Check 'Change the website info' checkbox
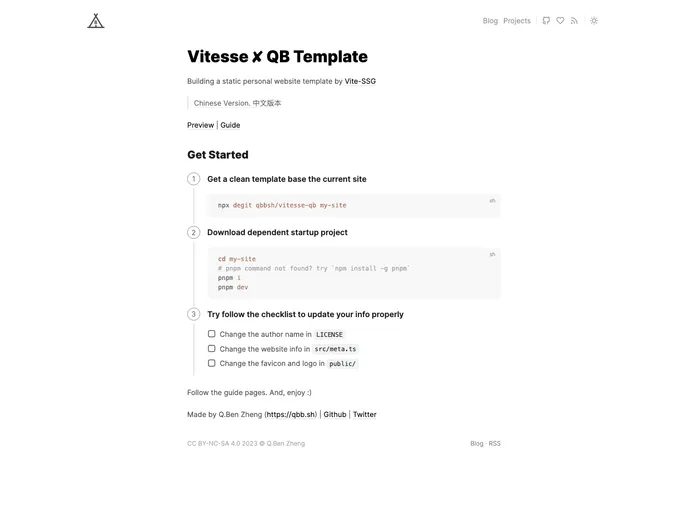Viewport: 688px width, 512px height. (212, 349)
